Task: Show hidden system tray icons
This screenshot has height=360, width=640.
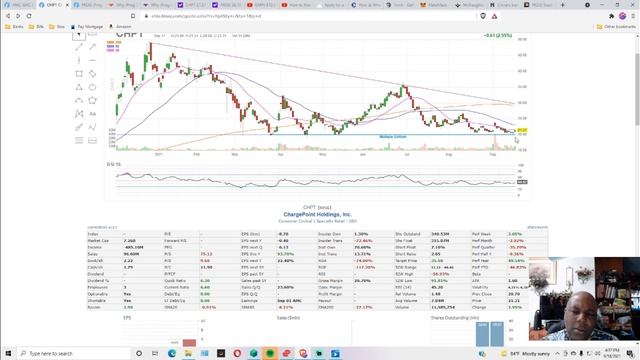Action: (x=557, y=353)
